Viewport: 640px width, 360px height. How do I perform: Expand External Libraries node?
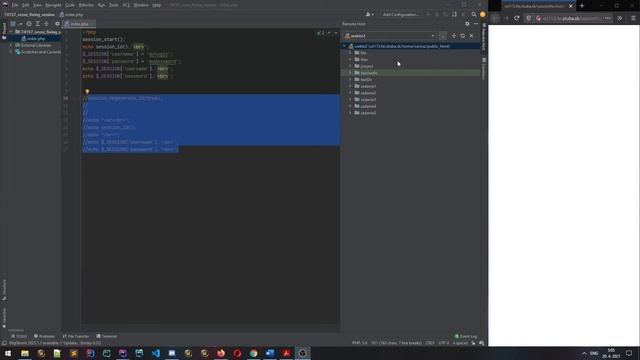pos(11,45)
